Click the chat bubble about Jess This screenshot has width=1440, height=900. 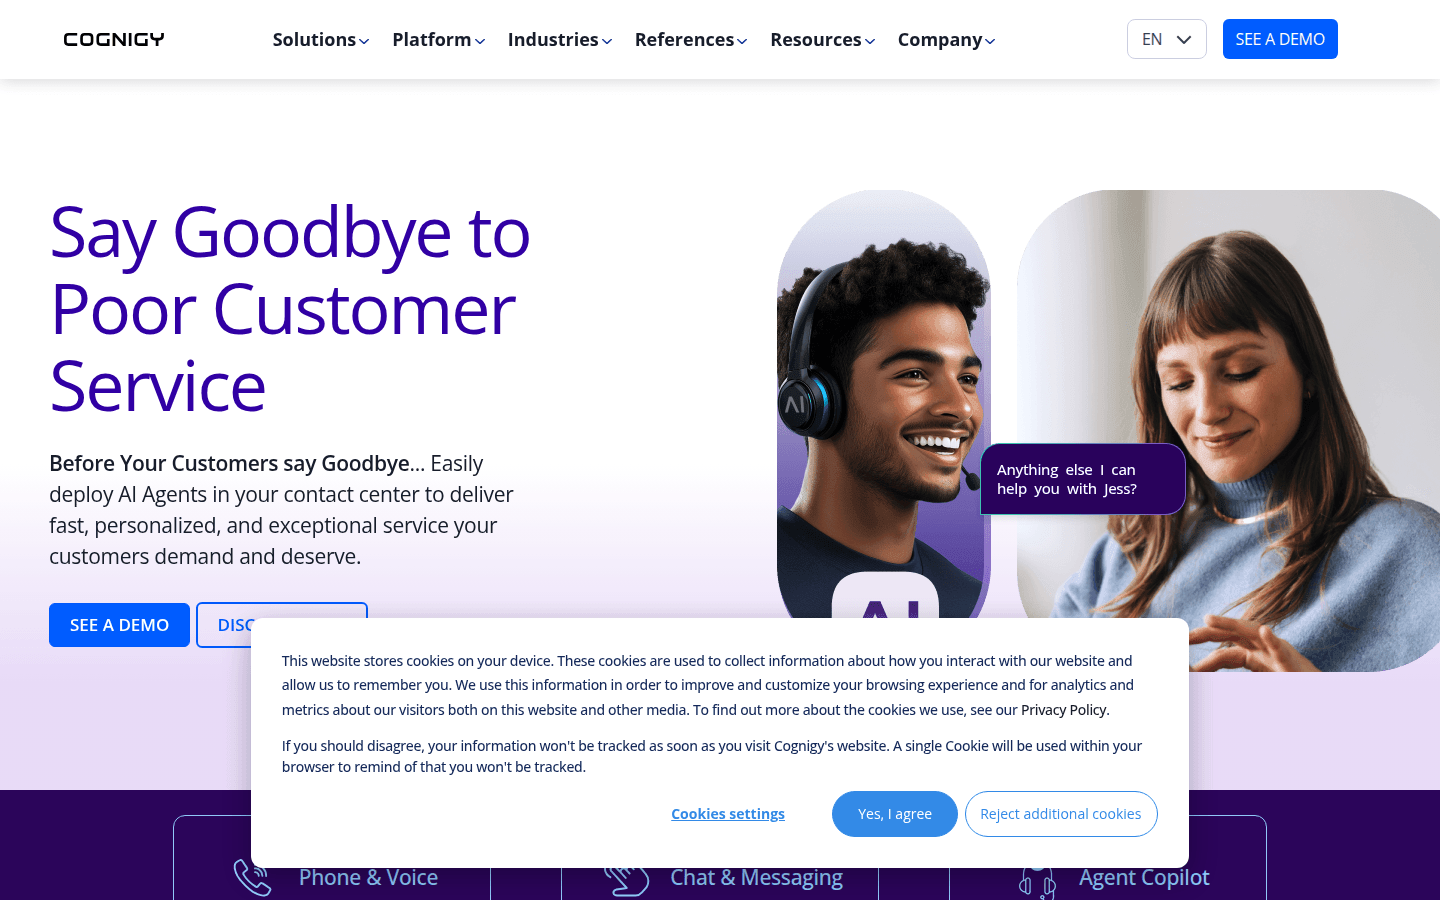1083,479
